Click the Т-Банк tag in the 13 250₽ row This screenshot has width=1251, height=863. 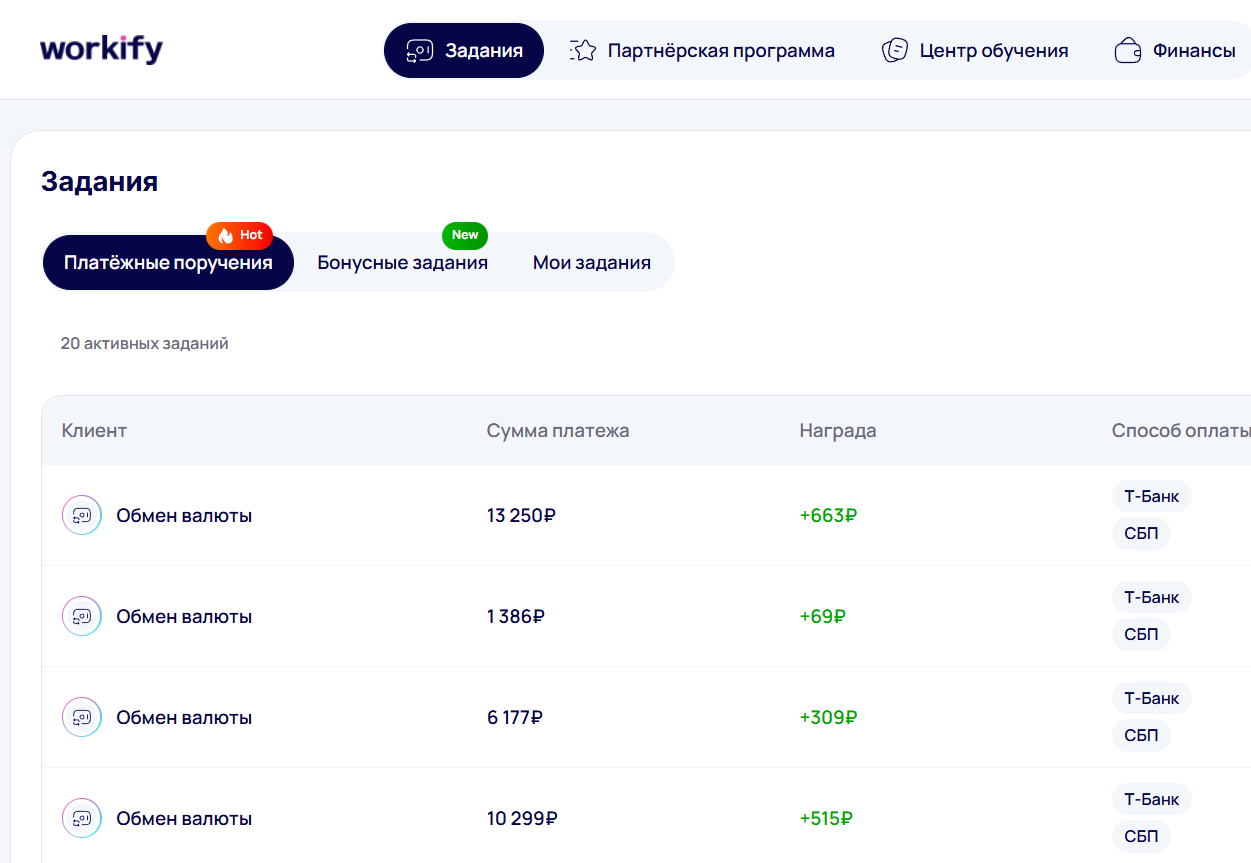pos(1151,496)
